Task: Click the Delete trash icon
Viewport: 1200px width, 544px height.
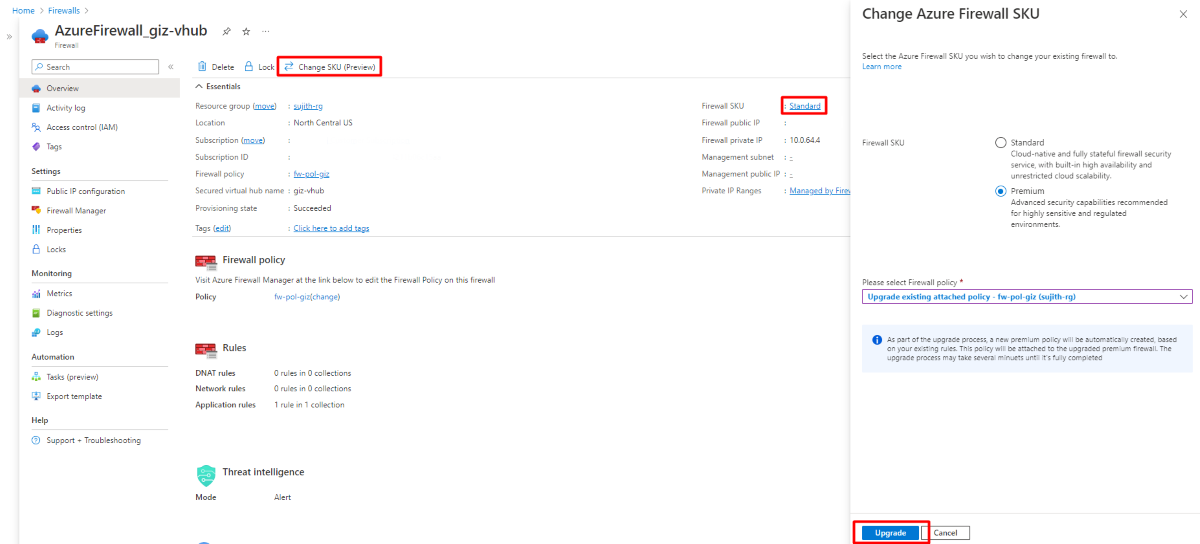Action: [202, 67]
